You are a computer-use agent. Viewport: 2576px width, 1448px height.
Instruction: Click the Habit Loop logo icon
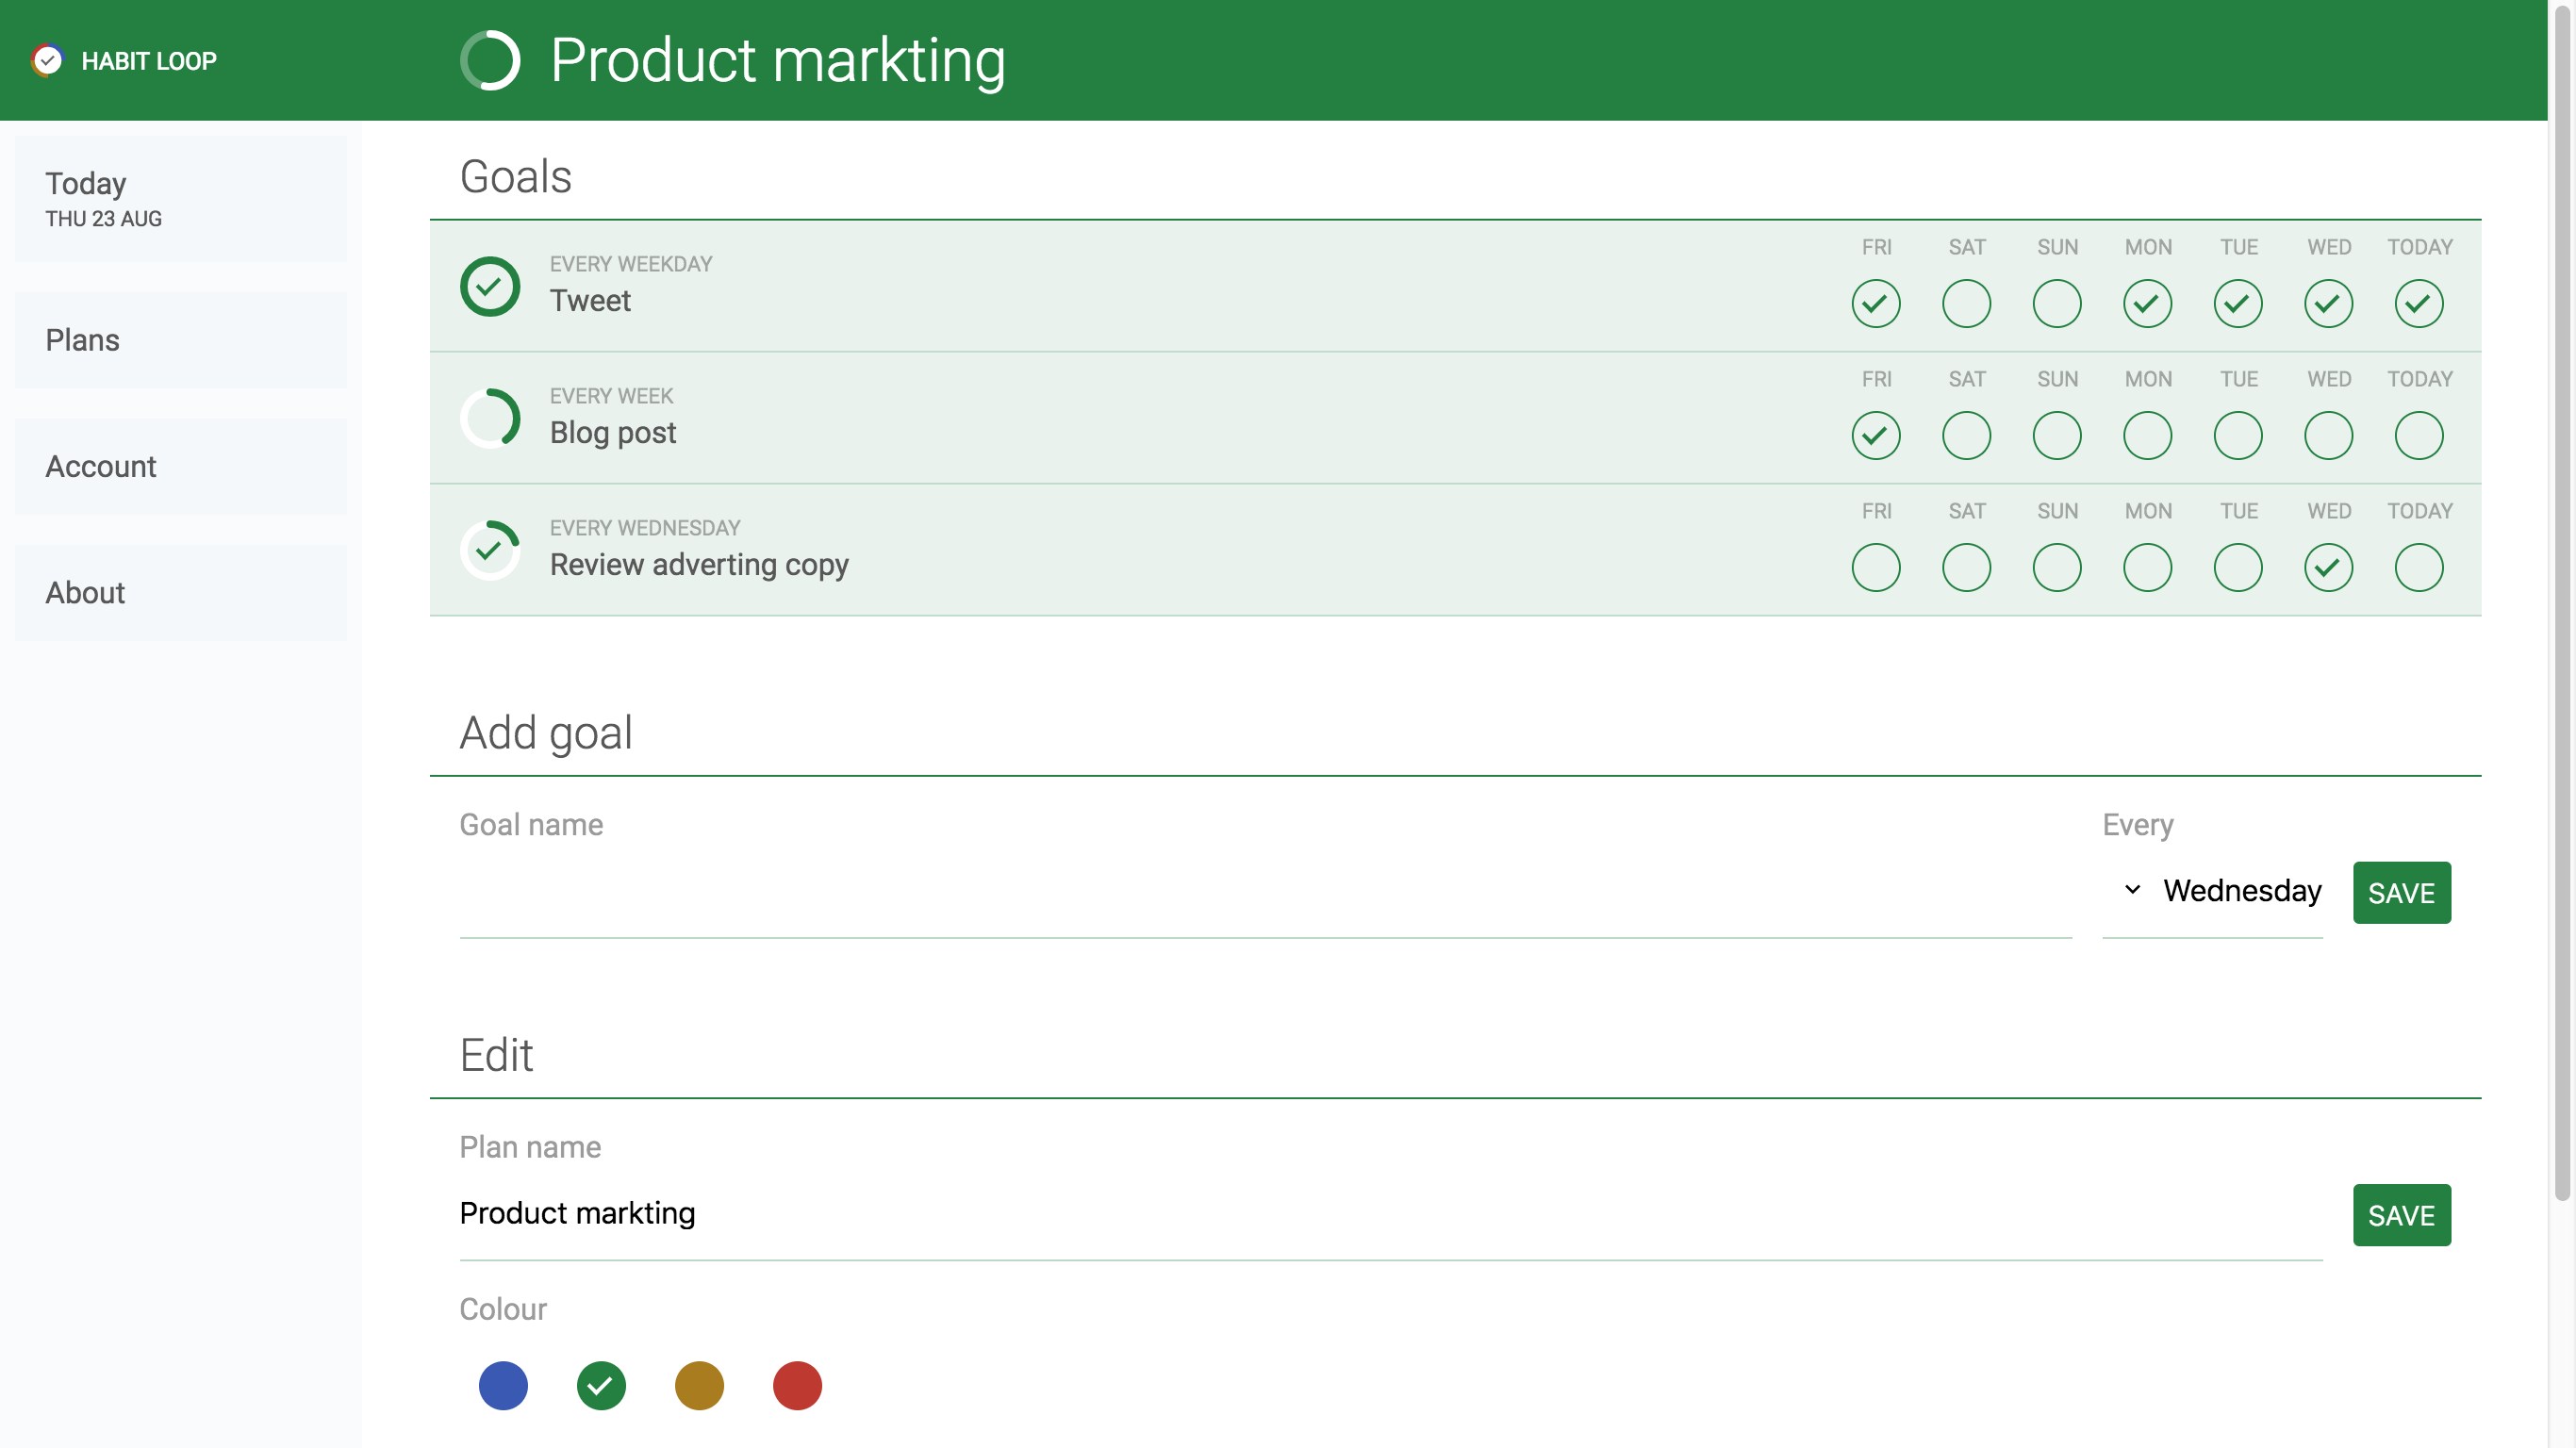click(x=47, y=60)
